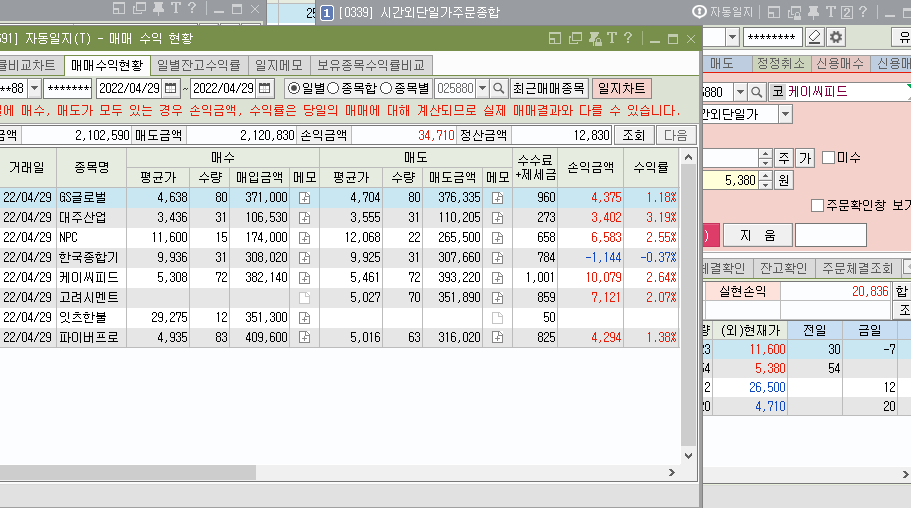
Task: Toggle 주문확인창 보기 checkbox
Action: click(x=817, y=205)
